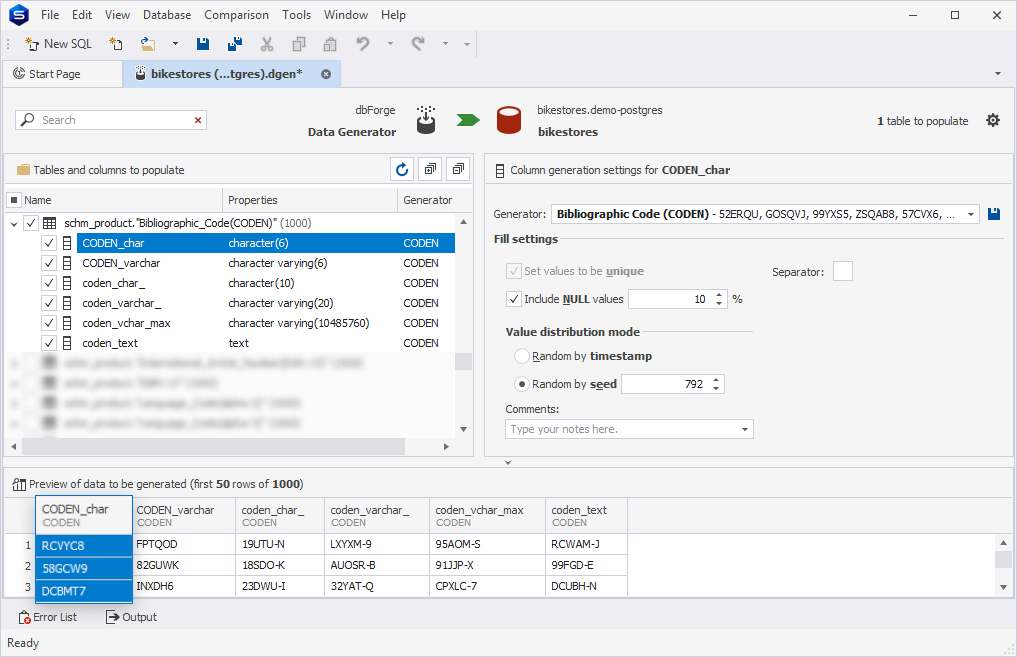
Task: Click the horizontal scrollbar in the tables tree
Action: [x=213, y=446]
